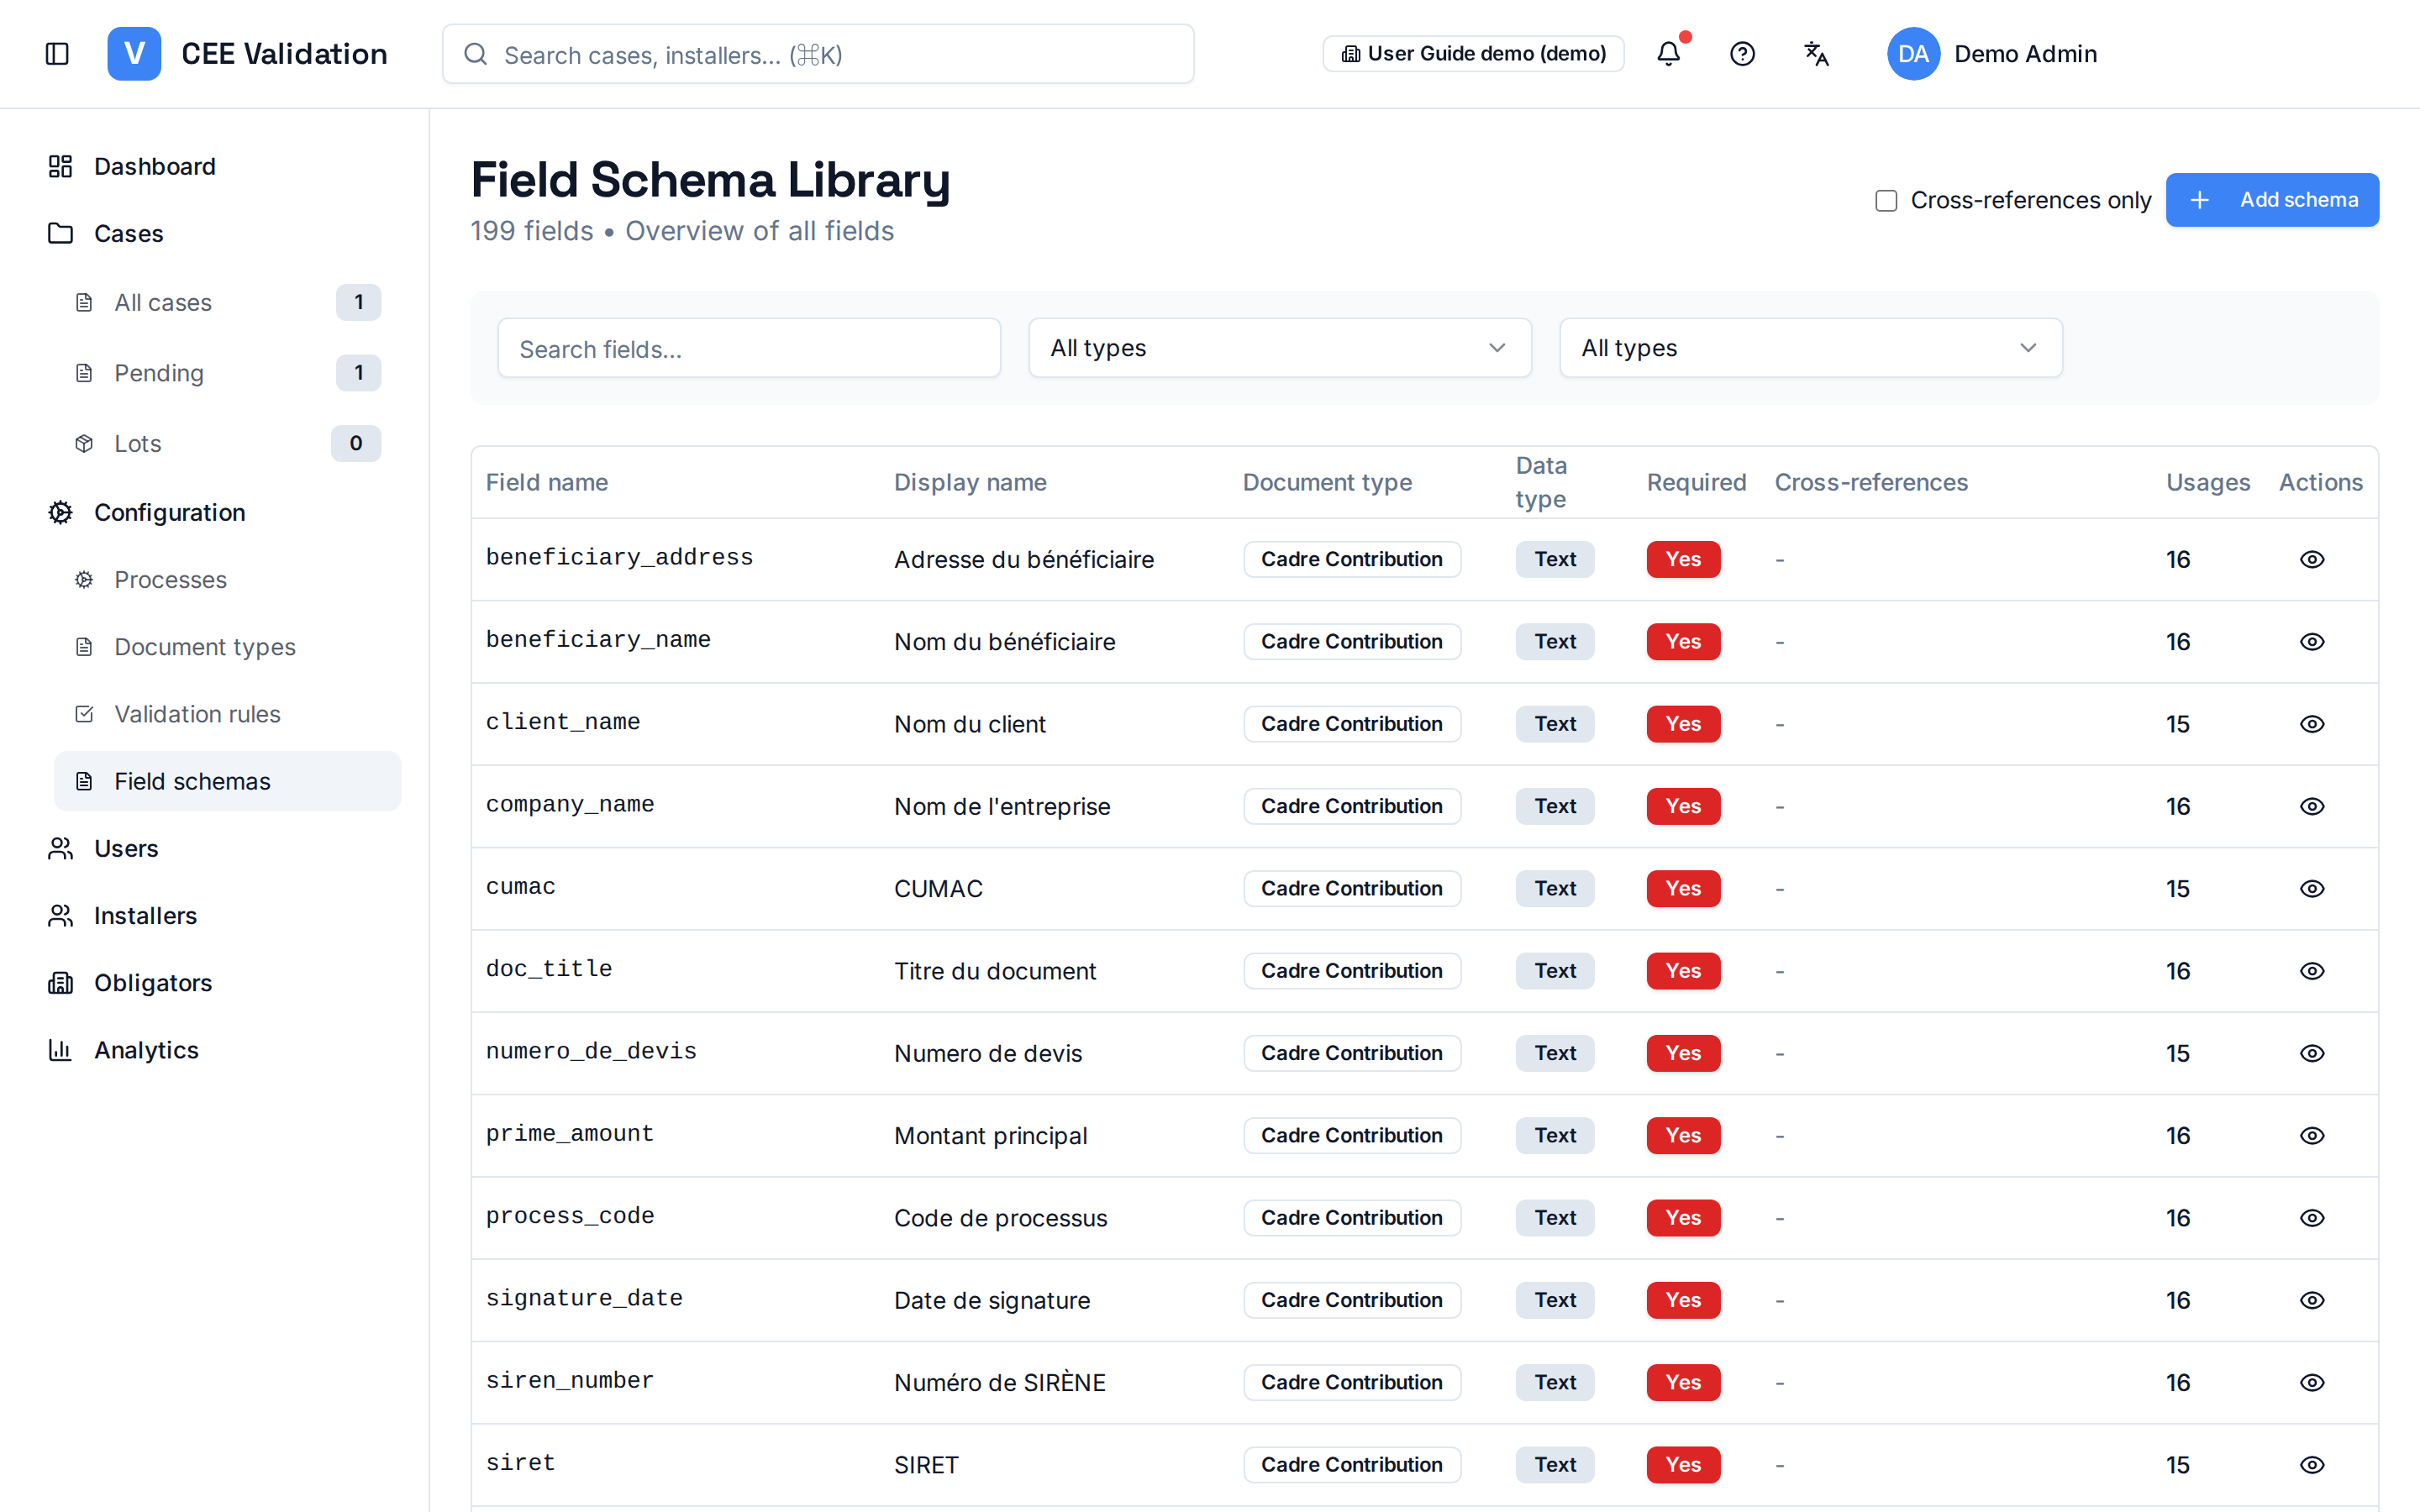The image size is (2420, 1512).
Task: Open Validation rules in sidebar
Action: point(228,714)
